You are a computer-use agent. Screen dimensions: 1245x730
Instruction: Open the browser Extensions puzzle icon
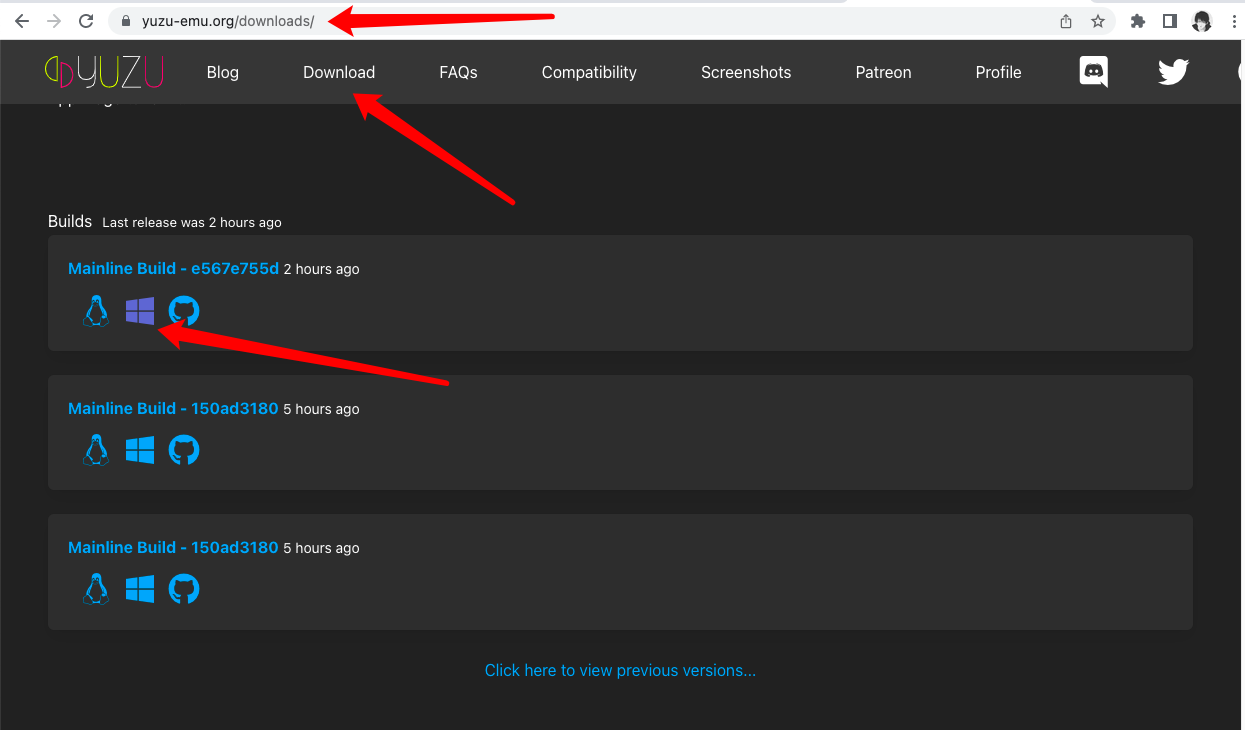[x=1137, y=21]
